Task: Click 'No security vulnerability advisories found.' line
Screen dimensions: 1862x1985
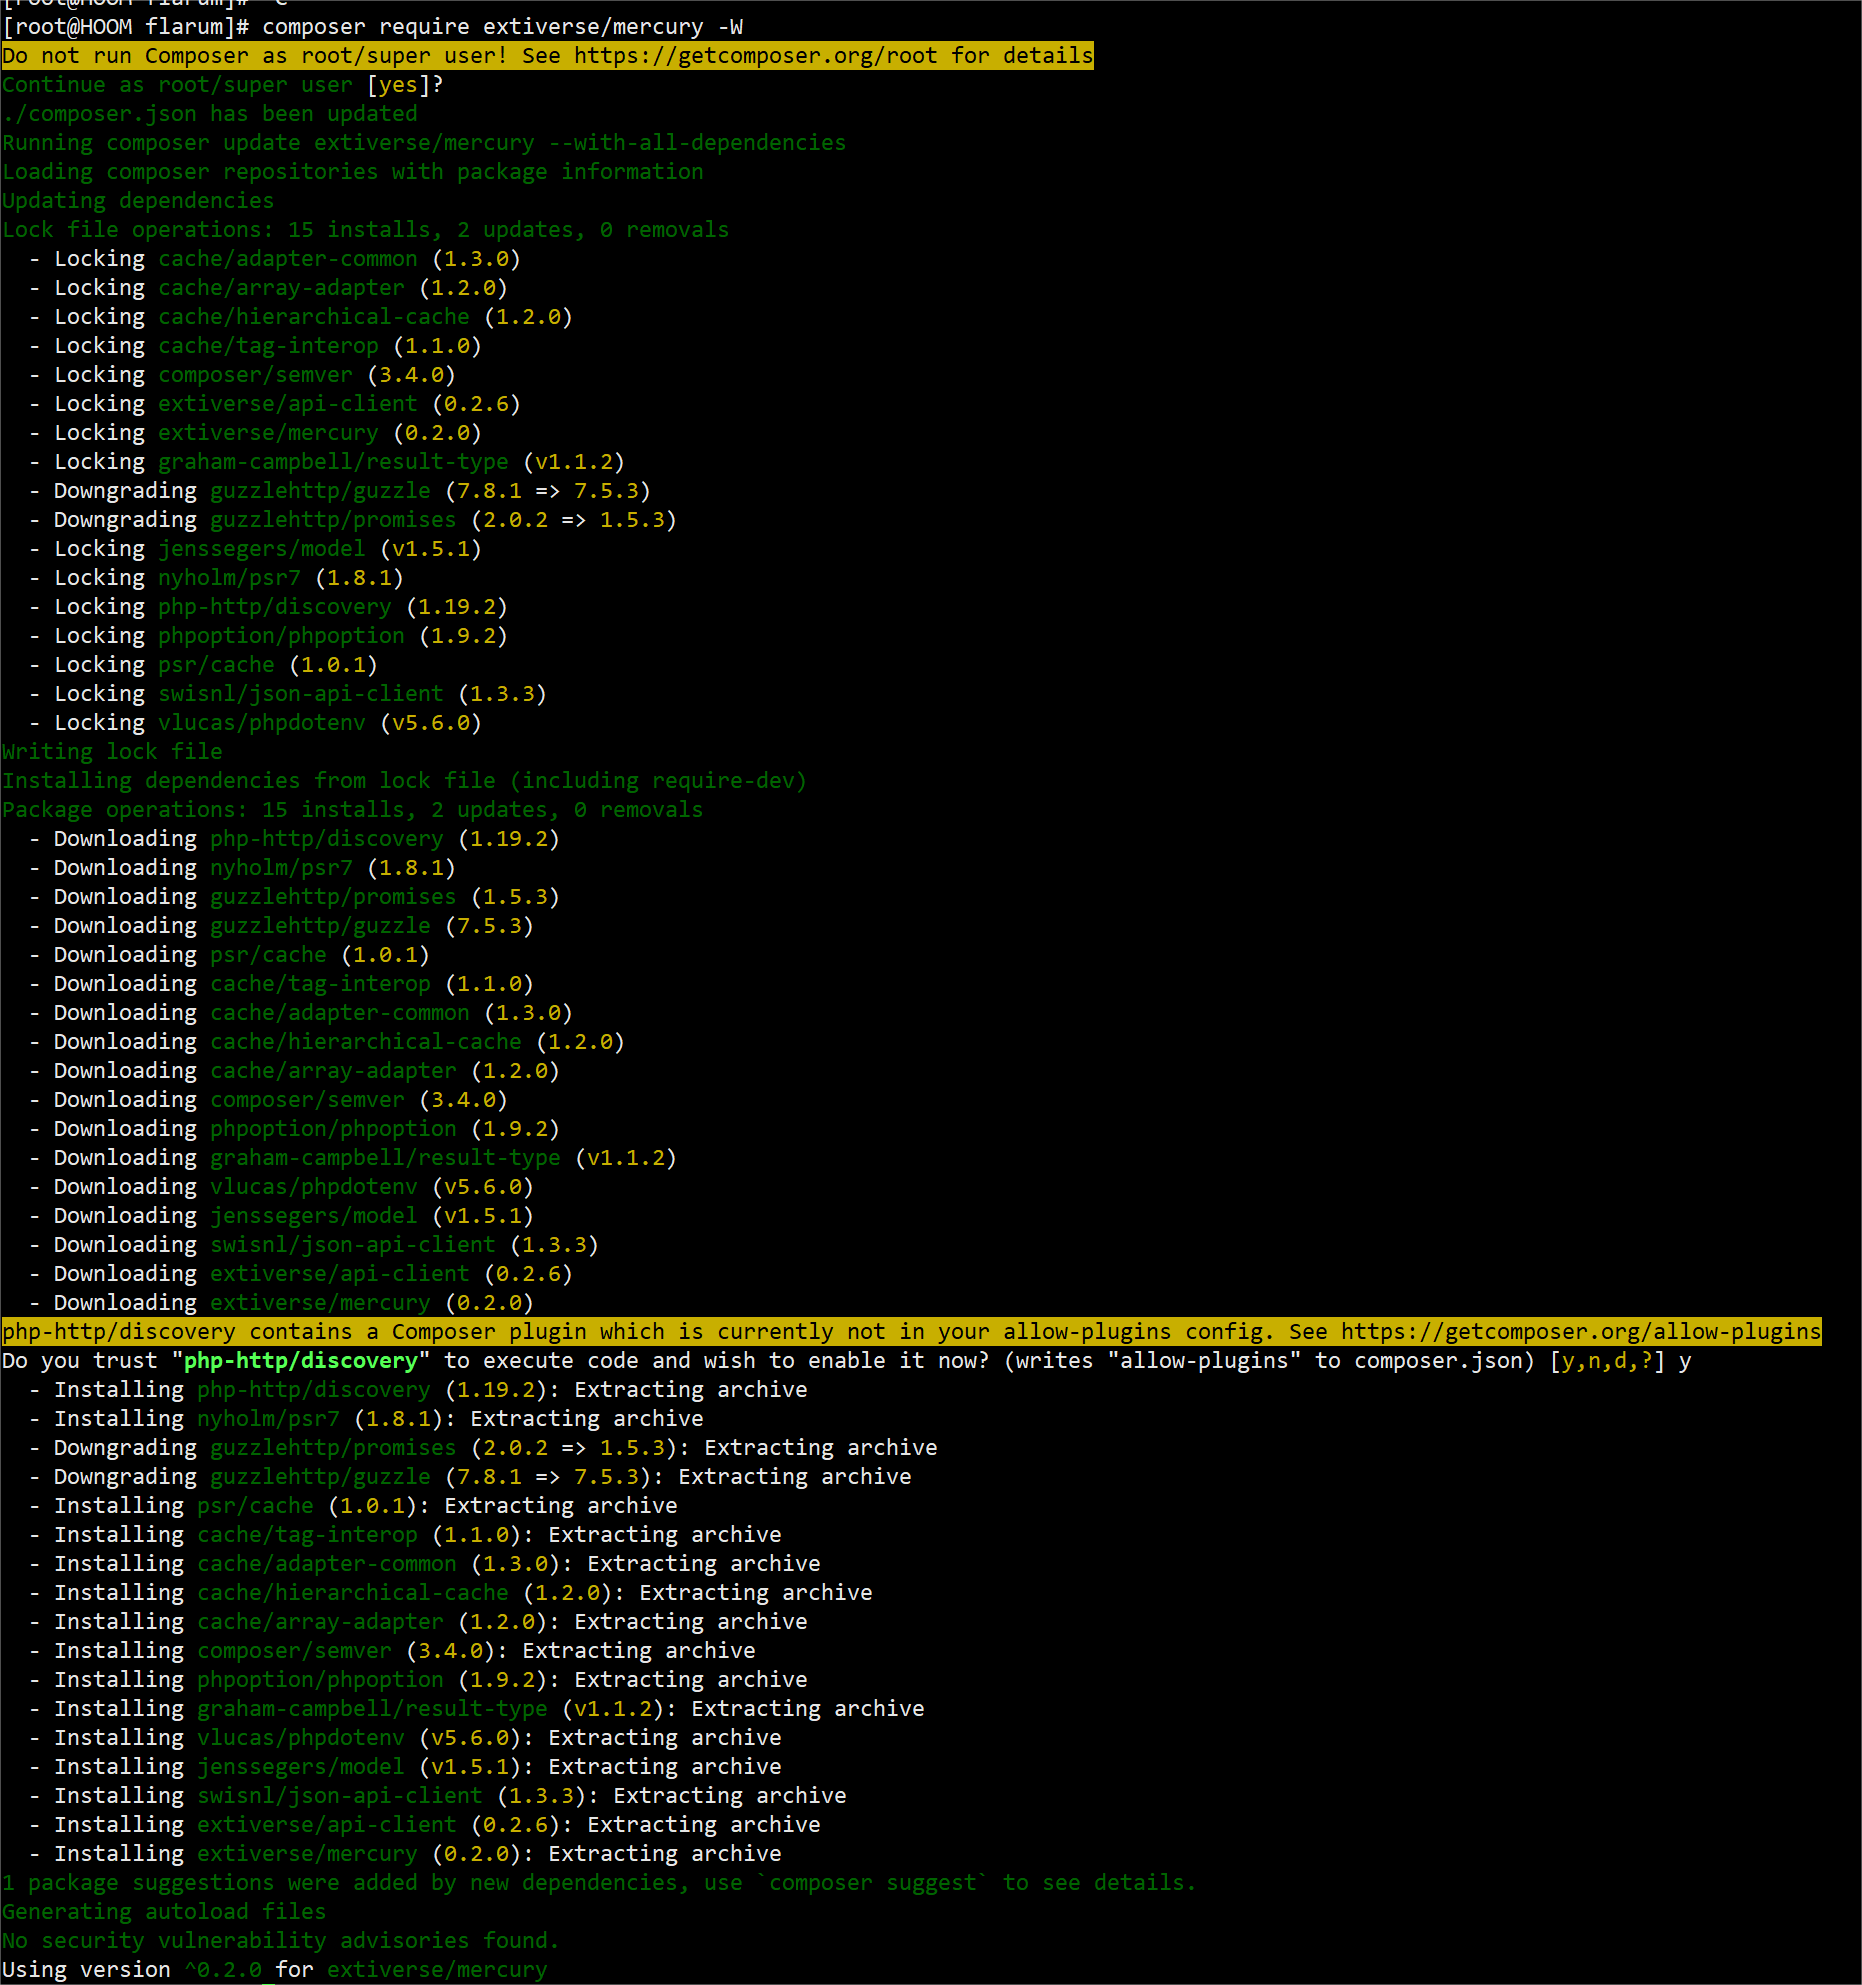Action: (x=281, y=1941)
